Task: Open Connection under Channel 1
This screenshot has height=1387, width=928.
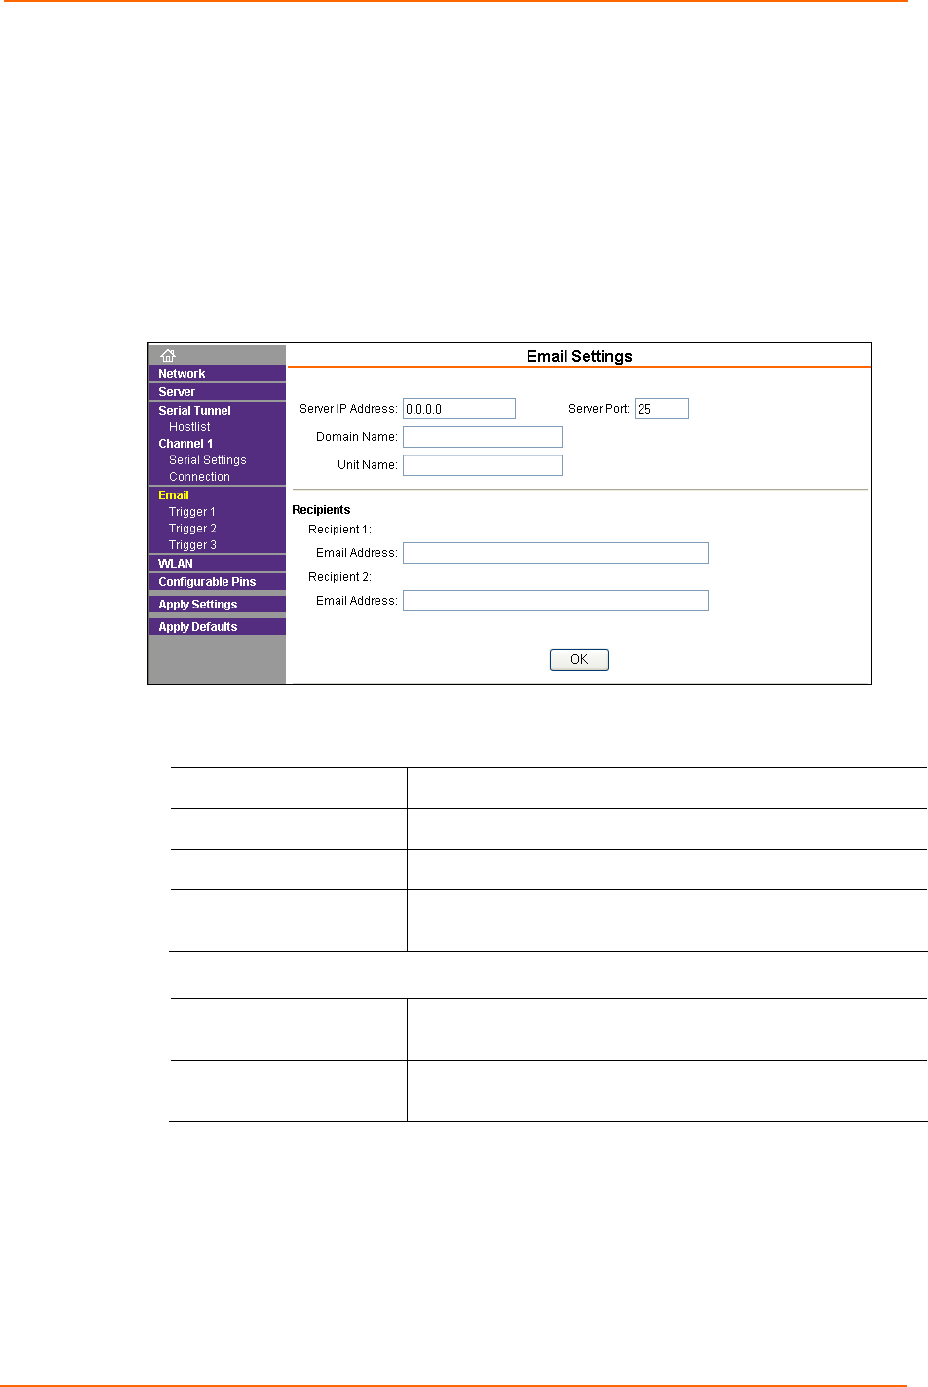Action: pyautogui.click(x=199, y=477)
